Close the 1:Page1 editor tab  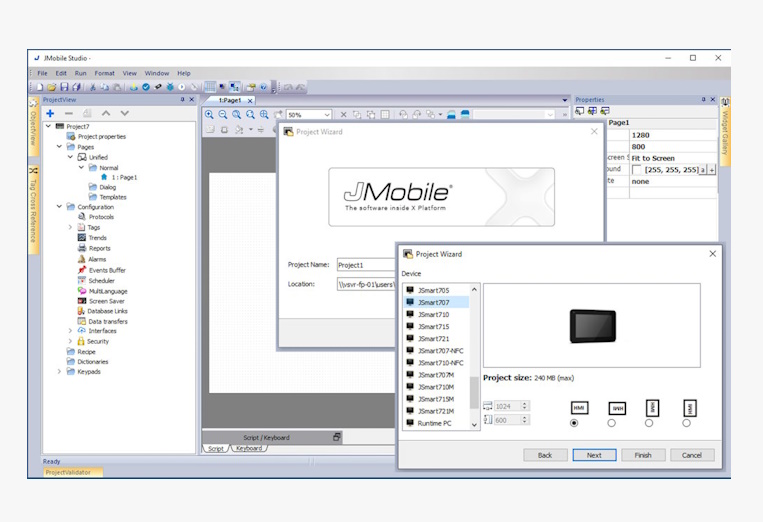click(250, 101)
